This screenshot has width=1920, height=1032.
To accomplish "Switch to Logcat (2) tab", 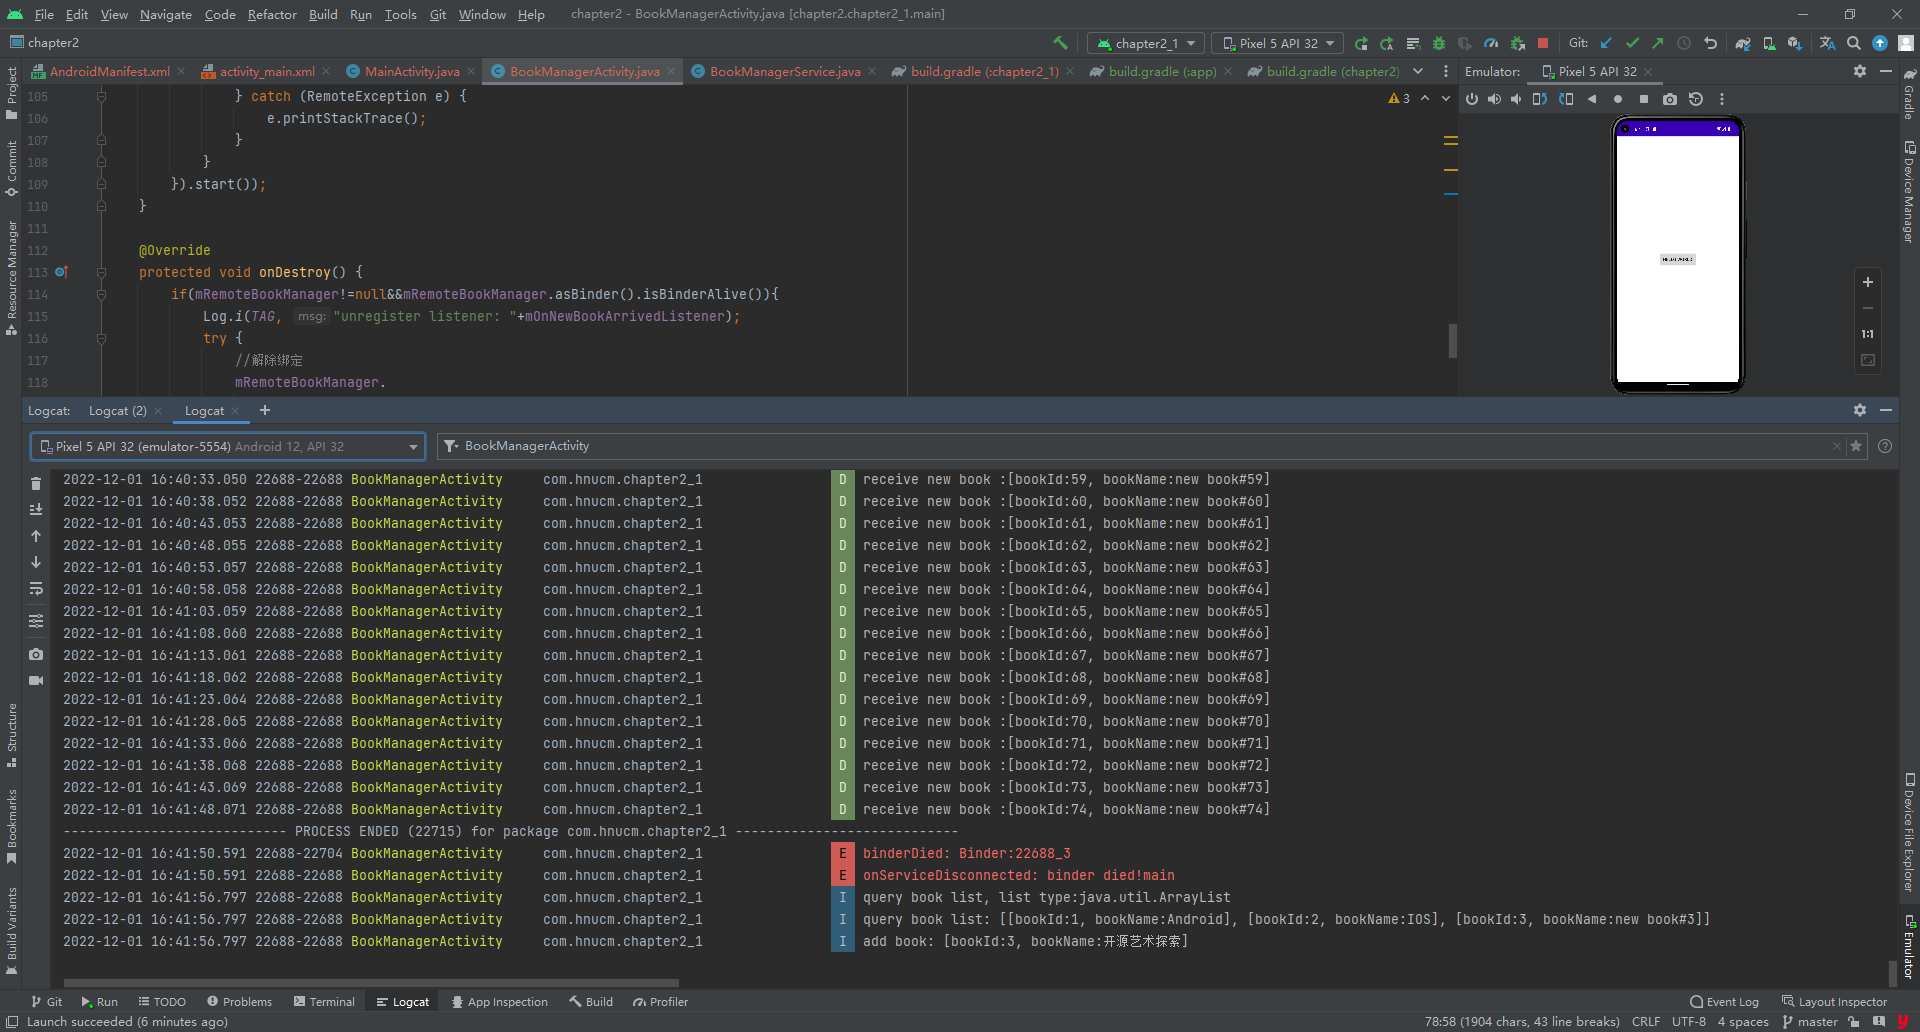I will [x=118, y=411].
